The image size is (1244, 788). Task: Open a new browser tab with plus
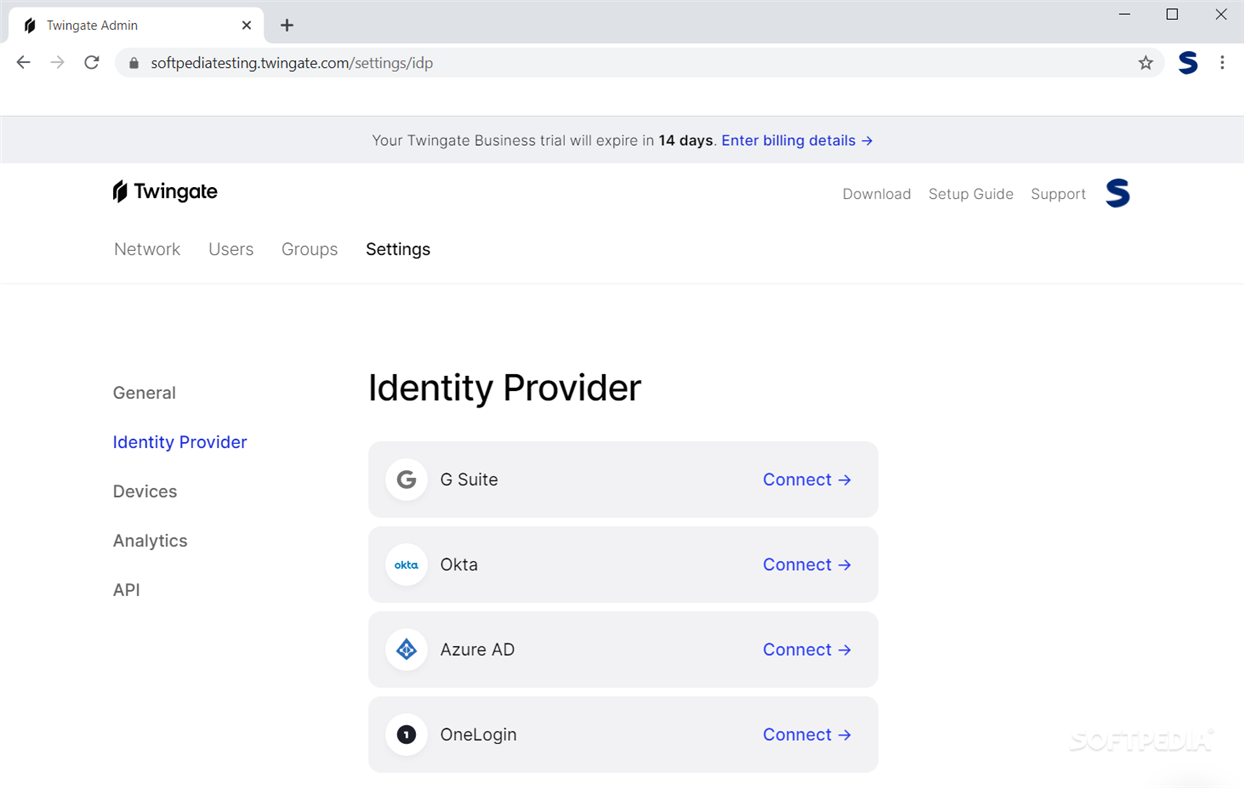tap(287, 25)
